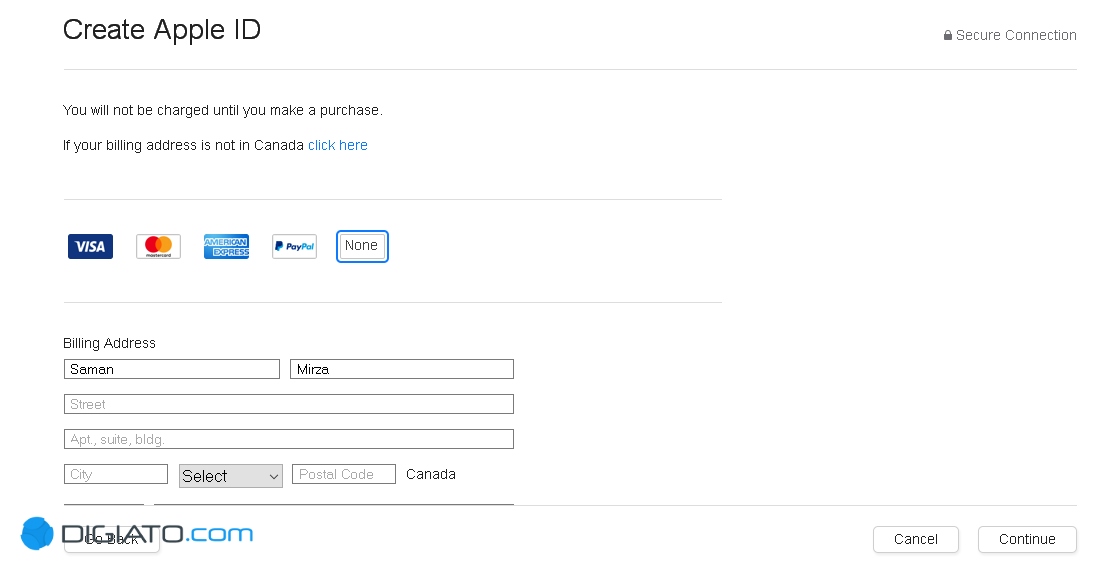The height and width of the screenshot is (573, 1109).
Task: Focus the City input field
Action: [116, 474]
